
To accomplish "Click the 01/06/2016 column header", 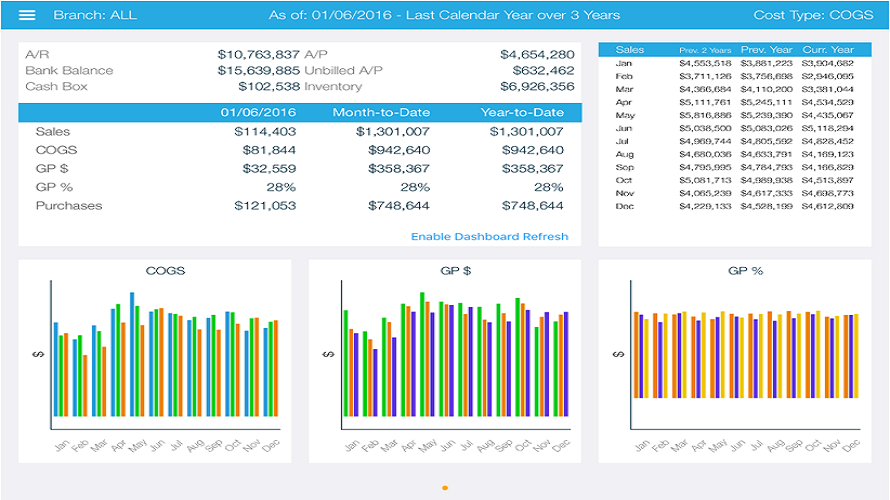I will click(x=258, y=112).
